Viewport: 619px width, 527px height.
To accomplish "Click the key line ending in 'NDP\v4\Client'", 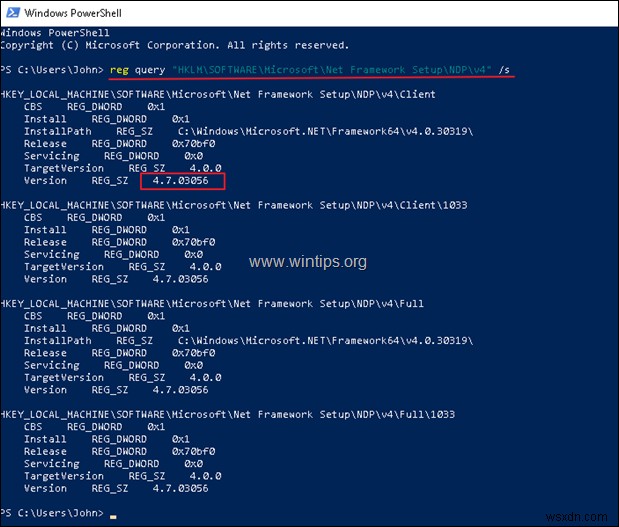I will [218, 94].
